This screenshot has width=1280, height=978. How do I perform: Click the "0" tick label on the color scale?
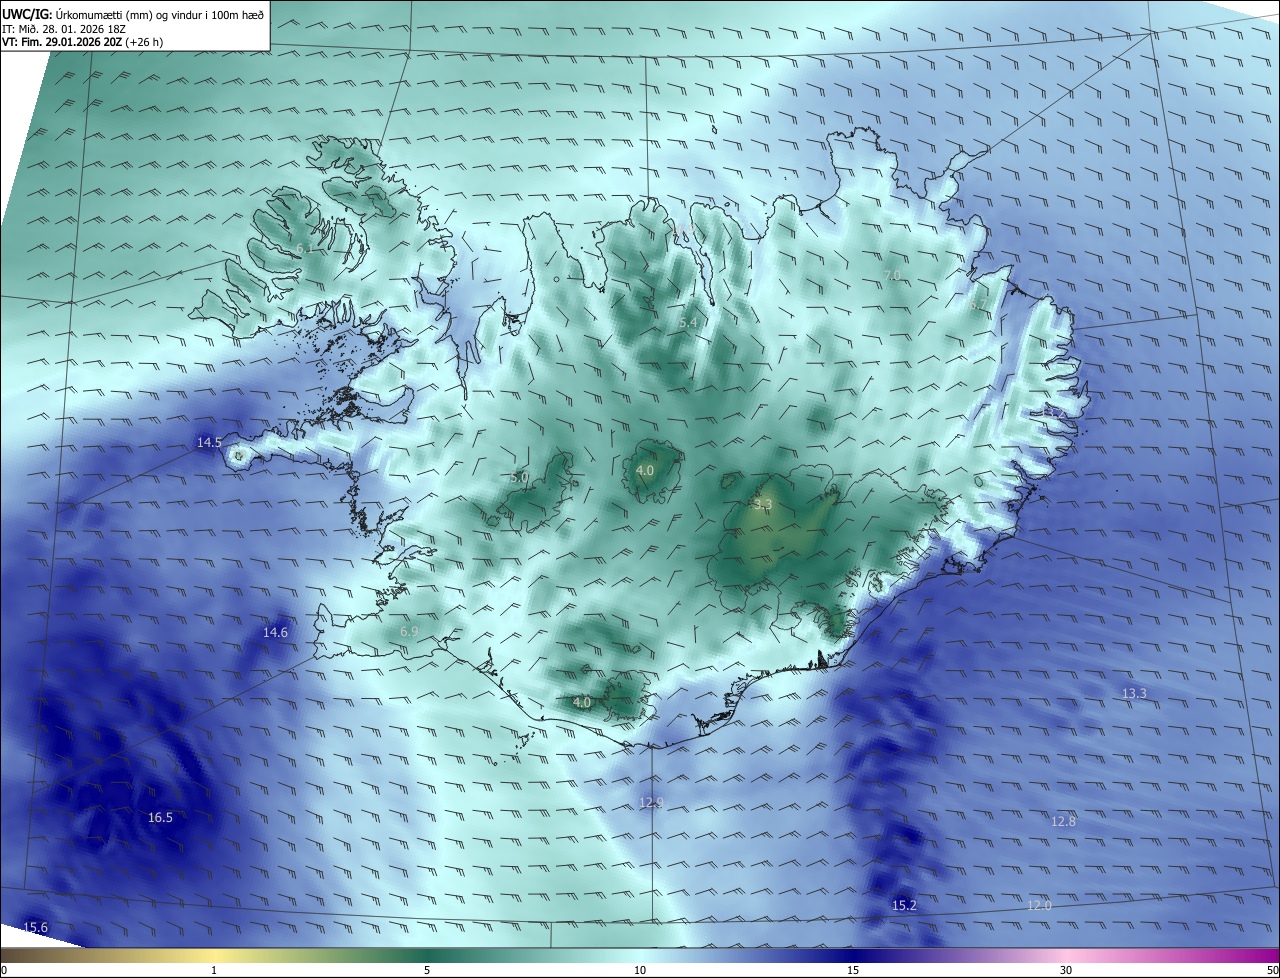4,970
